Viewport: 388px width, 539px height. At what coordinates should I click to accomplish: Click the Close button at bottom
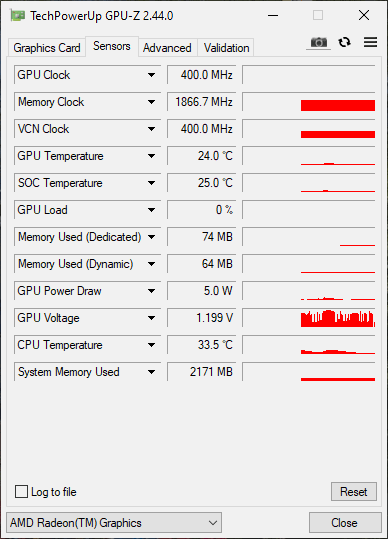(x=345, y=523)
